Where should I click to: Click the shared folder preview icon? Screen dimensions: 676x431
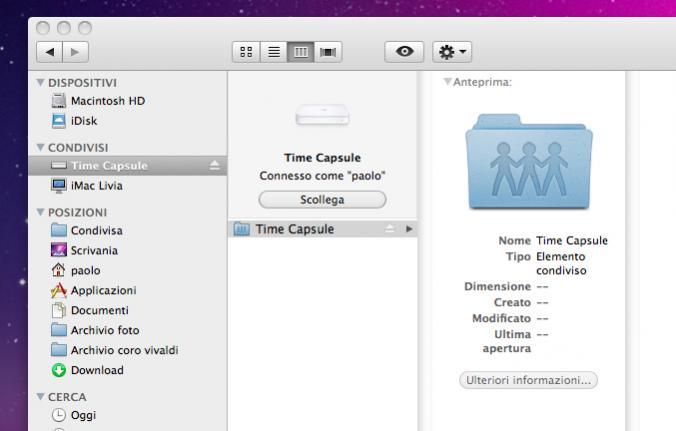pos(529,161)
